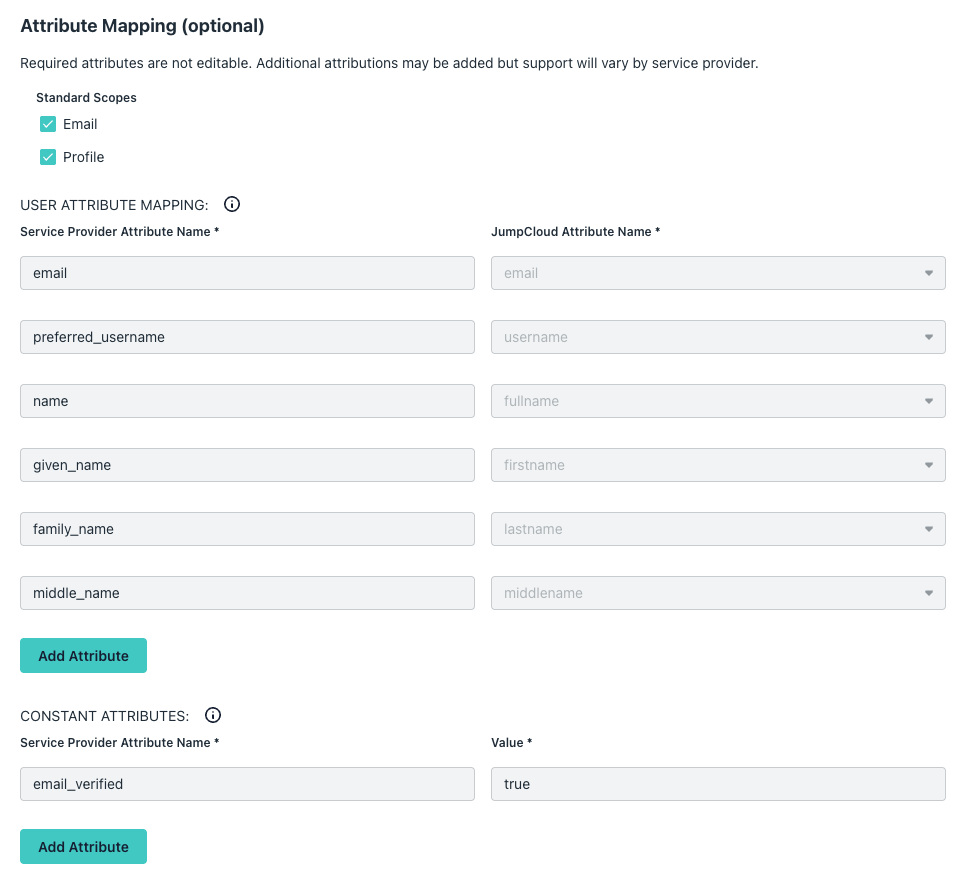Select the preferred_username input field
973x877 pixels.
pos(247,337)
